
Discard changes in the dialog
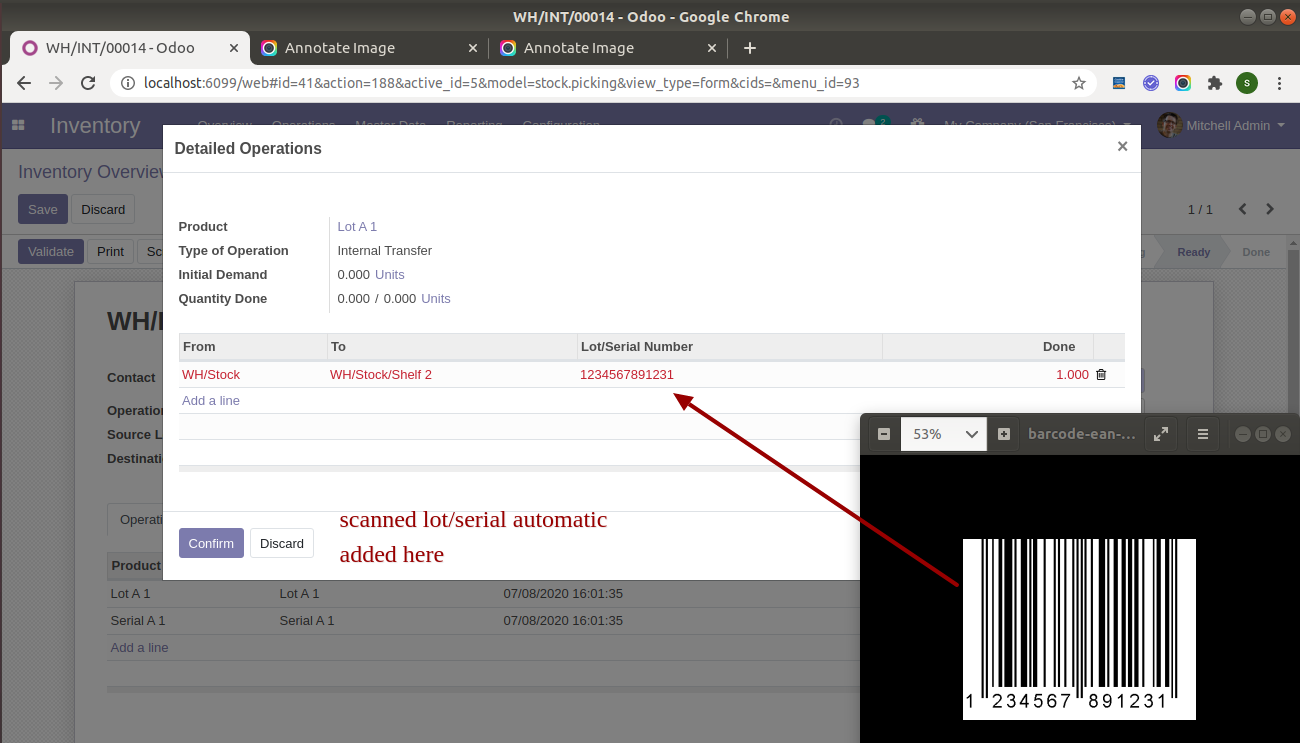point(282,543)
